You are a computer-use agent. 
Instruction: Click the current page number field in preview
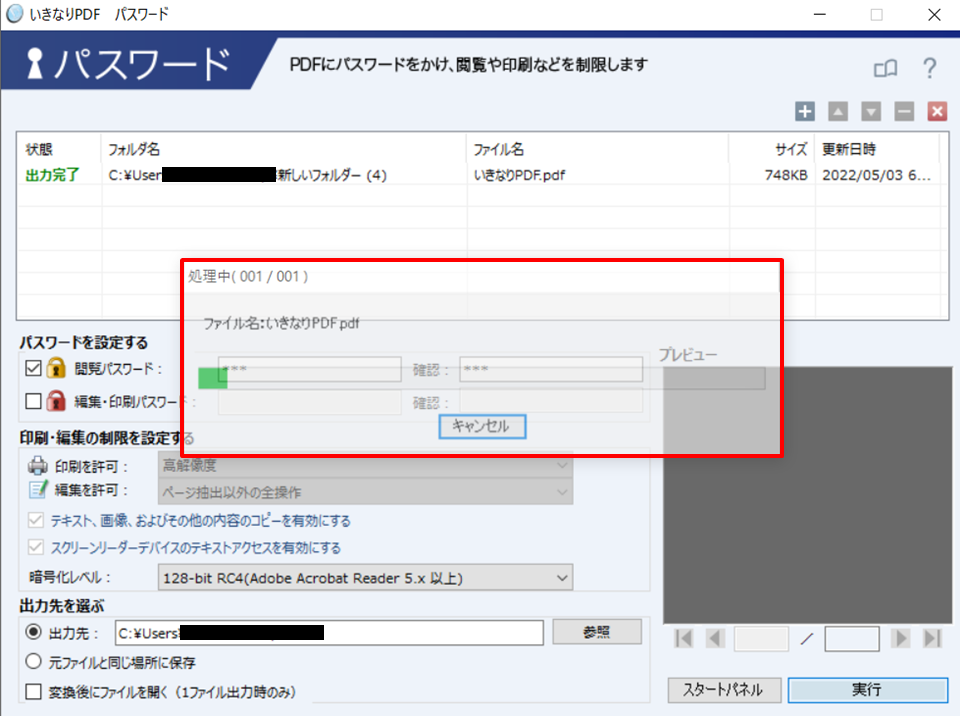click(x=761, y=638)
